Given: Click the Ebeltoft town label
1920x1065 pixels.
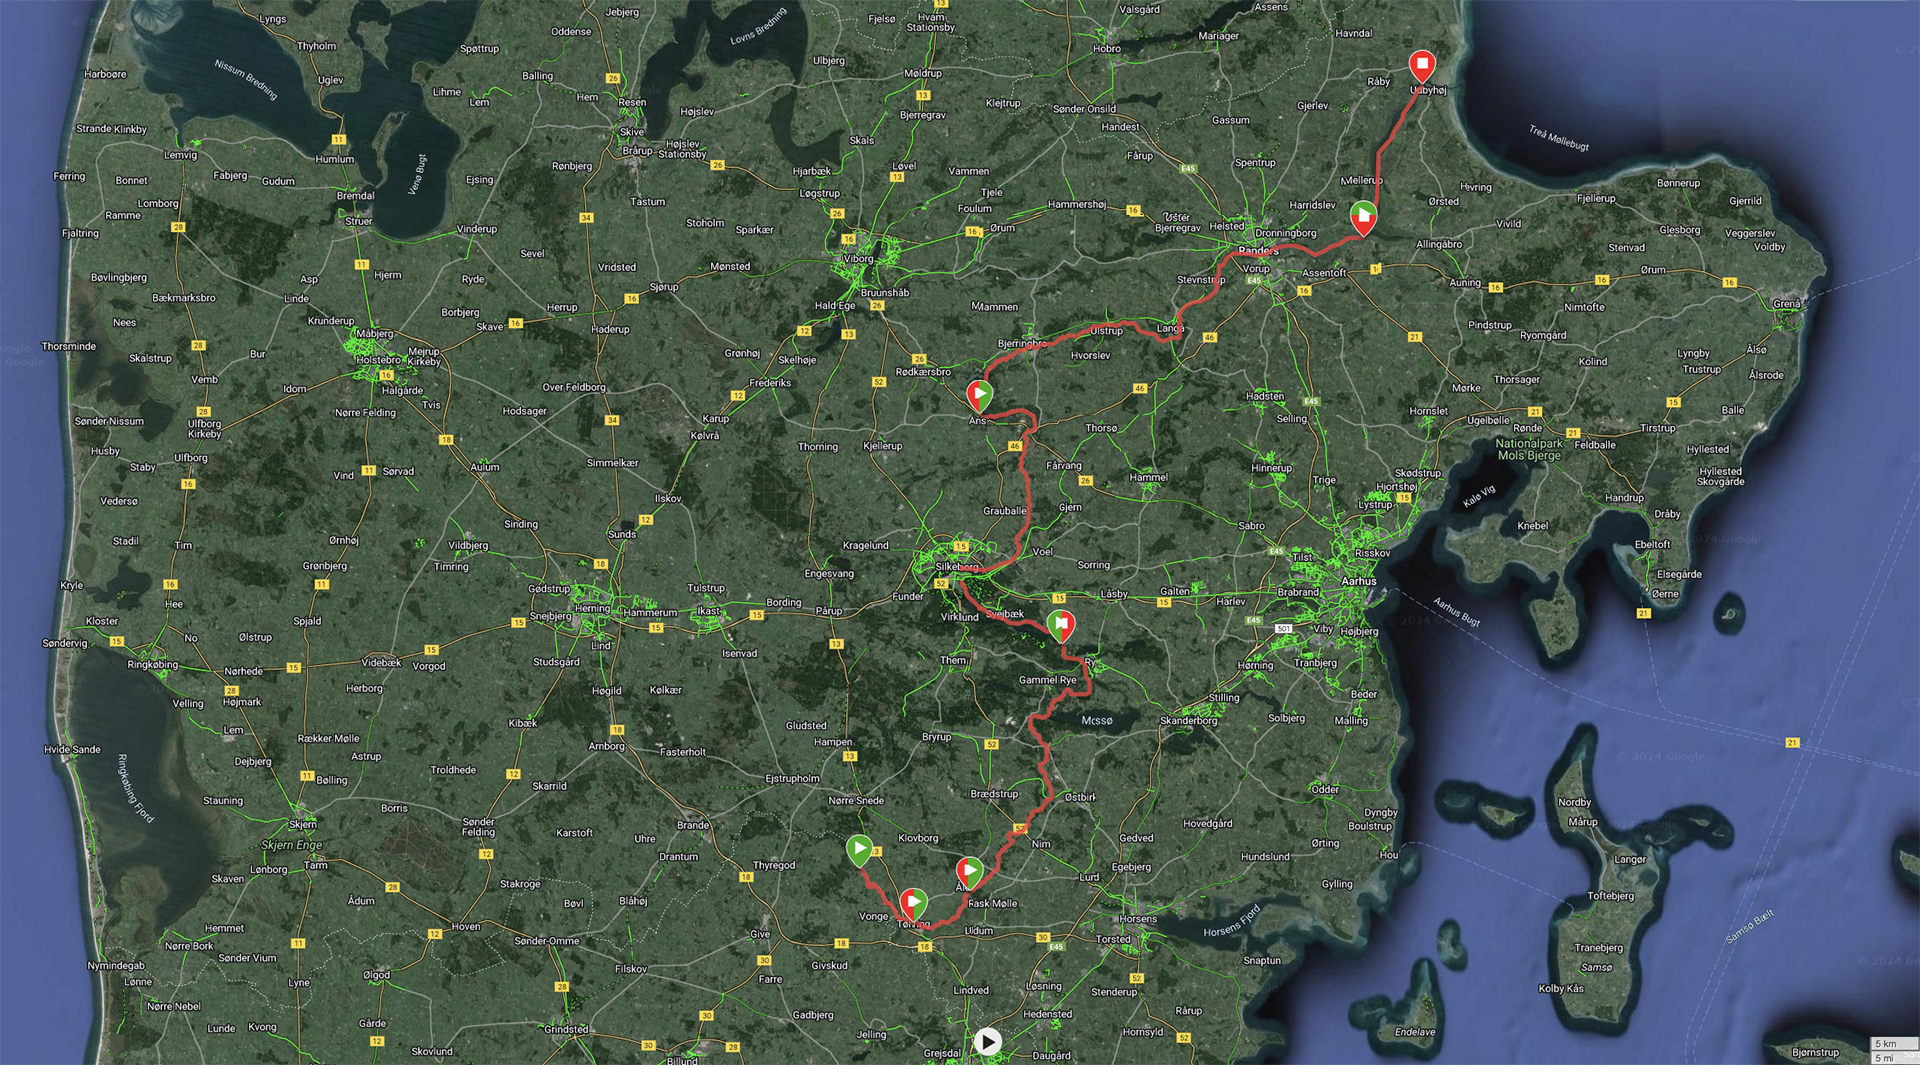Looking at the screenshot, I should [x=1653, y=545].
